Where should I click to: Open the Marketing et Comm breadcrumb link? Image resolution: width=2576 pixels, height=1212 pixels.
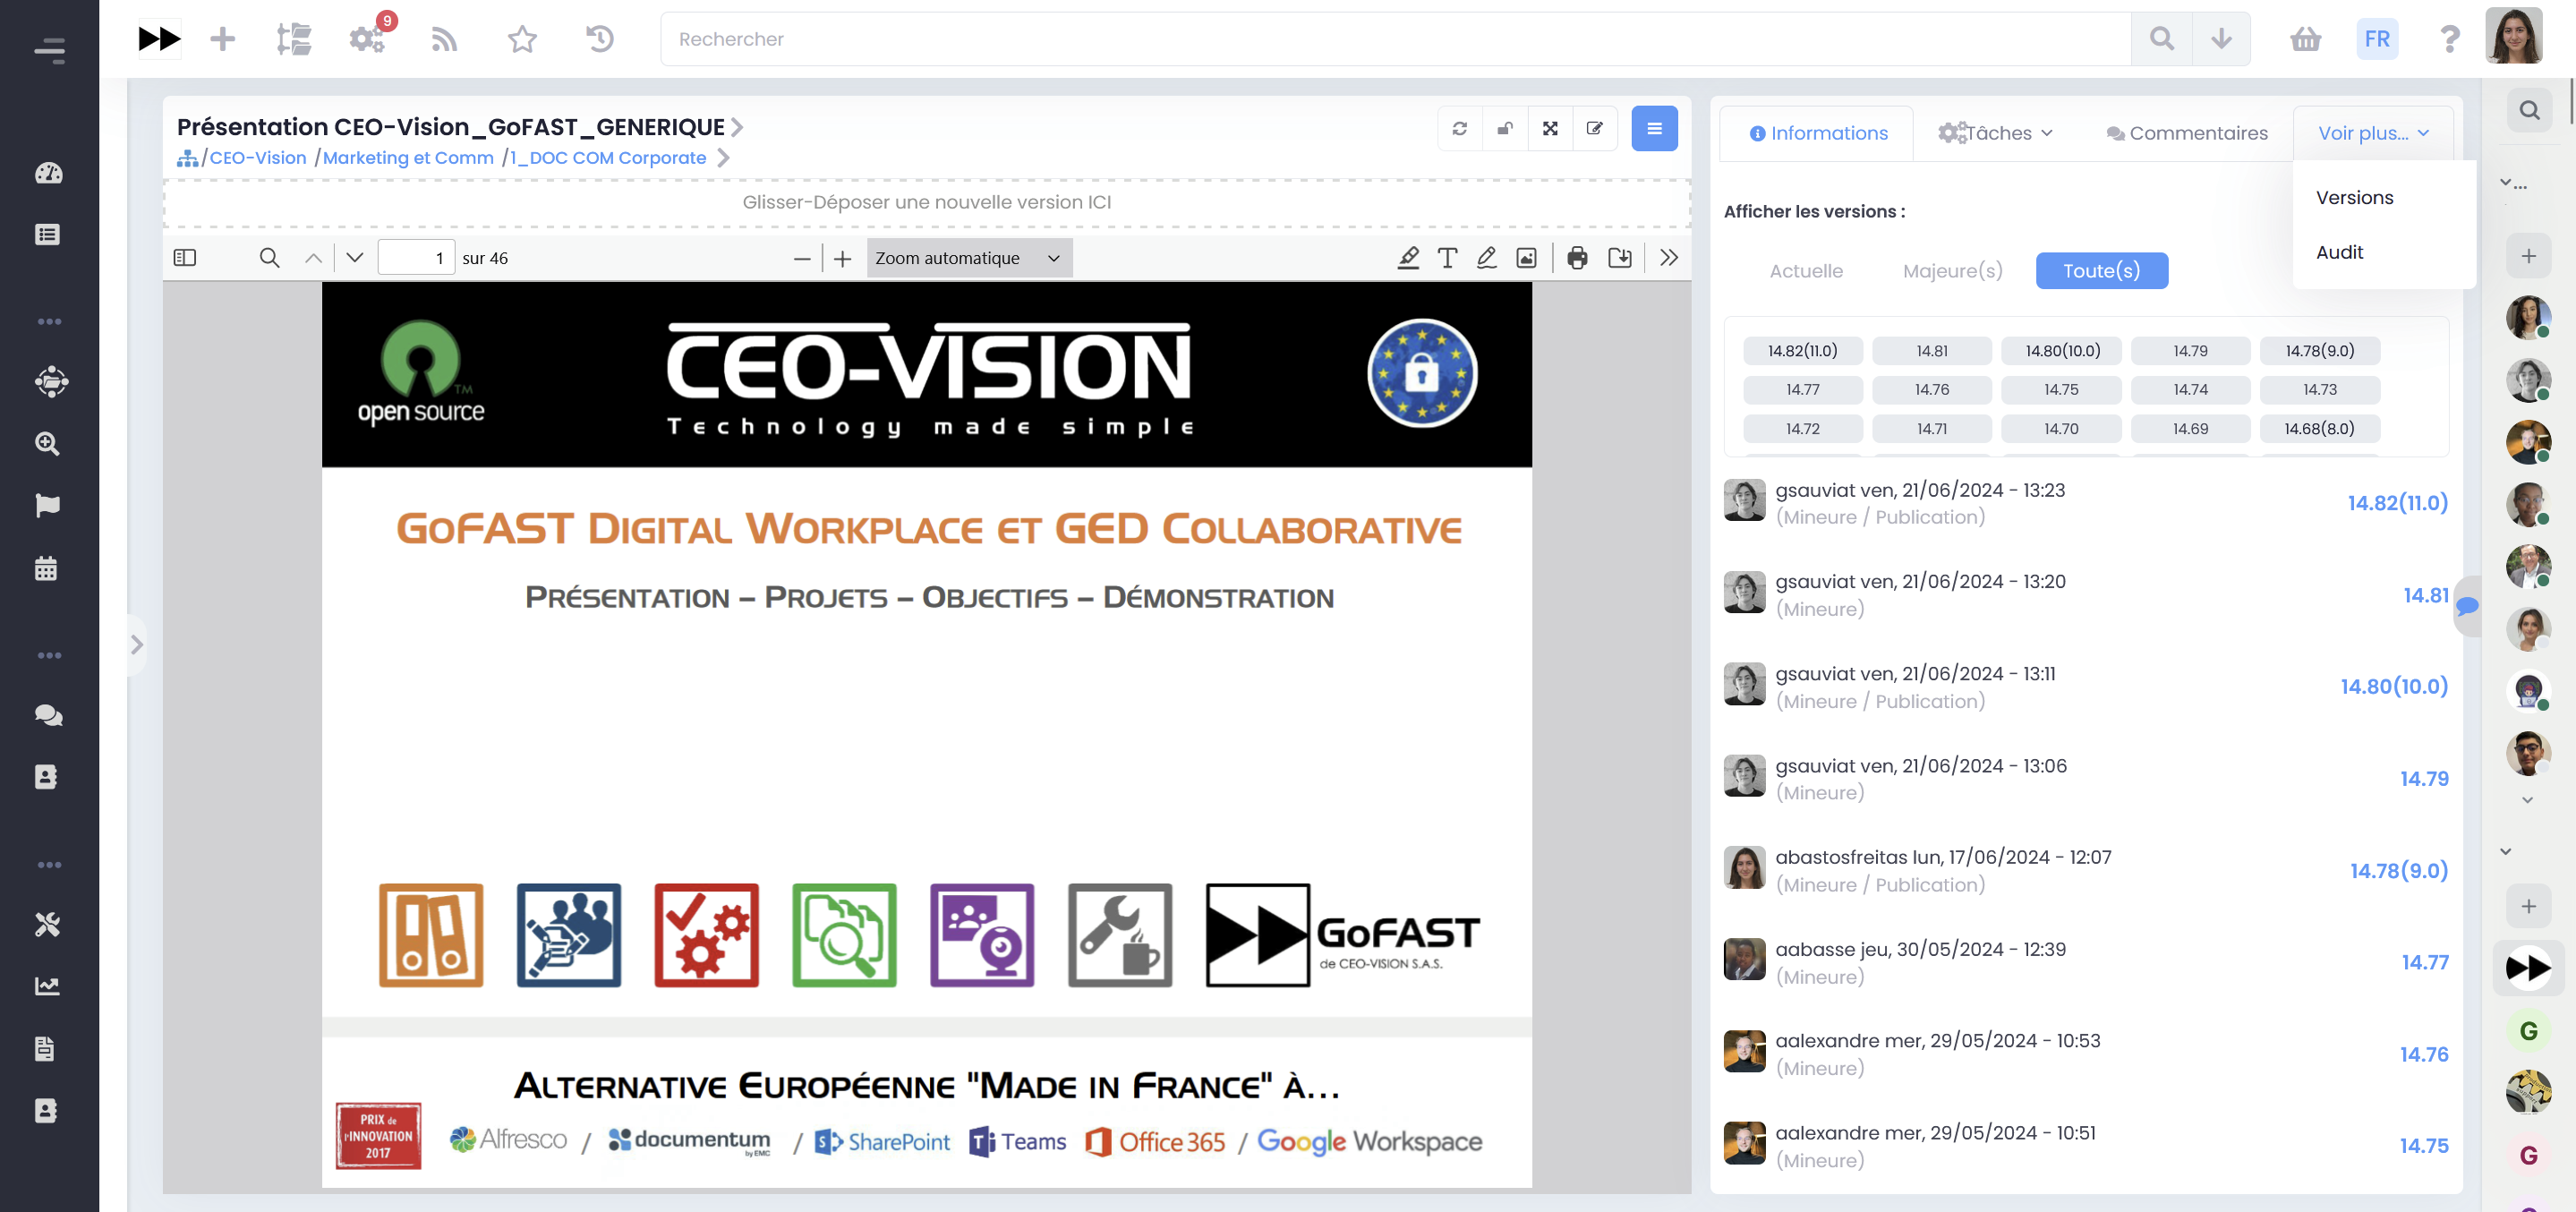tap(408, 157)
